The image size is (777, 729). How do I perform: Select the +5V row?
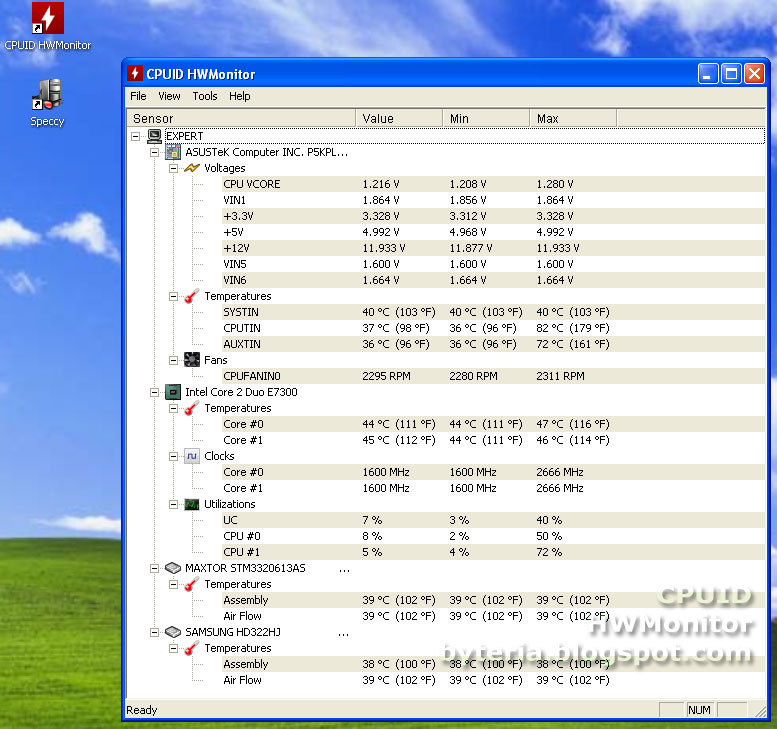click(x=494, y=232)
